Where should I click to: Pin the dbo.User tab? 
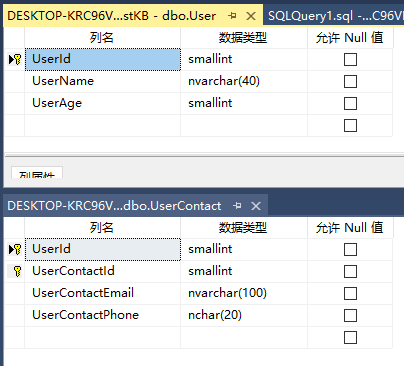tap(232, 15)
